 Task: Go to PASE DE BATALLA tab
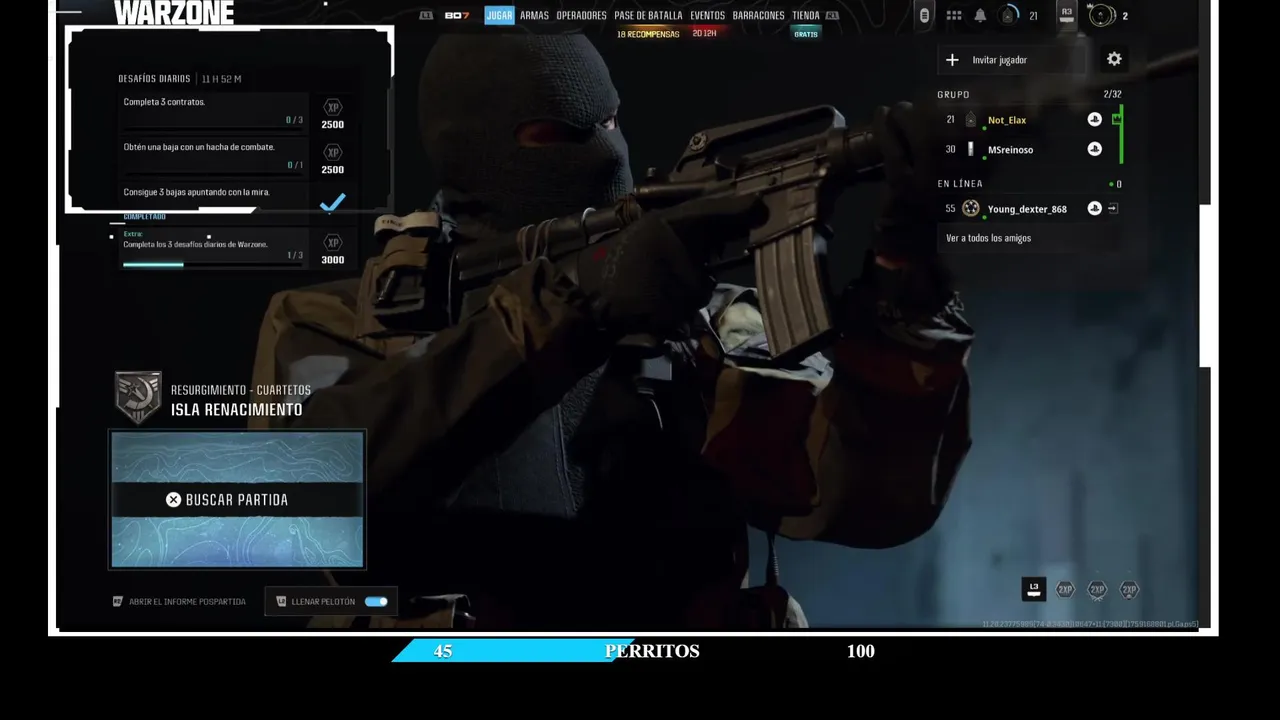pos(648,15)
